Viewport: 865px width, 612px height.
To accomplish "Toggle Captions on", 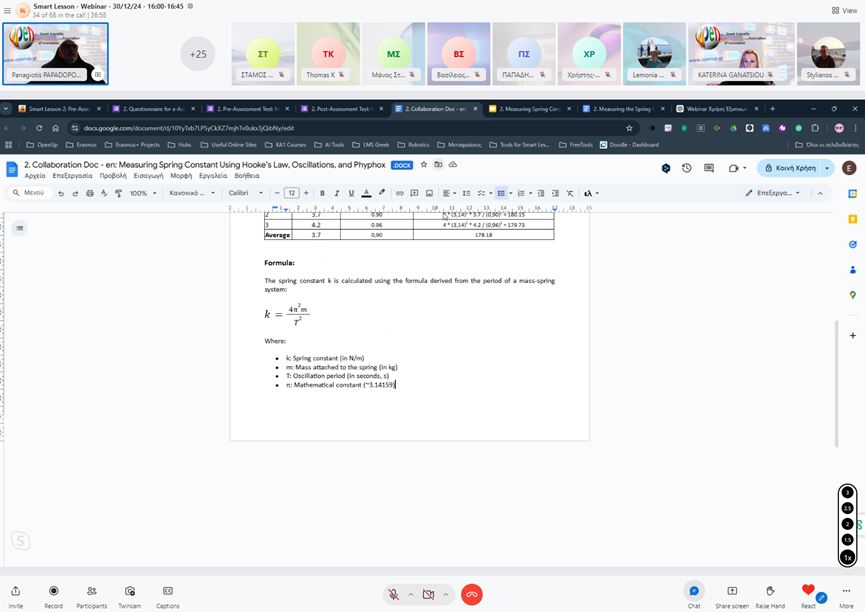I will 168,591.
